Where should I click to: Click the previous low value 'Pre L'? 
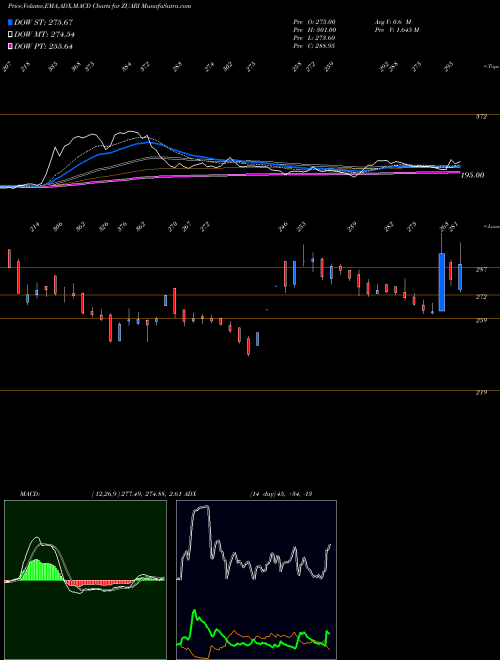[x=314, y=38]
